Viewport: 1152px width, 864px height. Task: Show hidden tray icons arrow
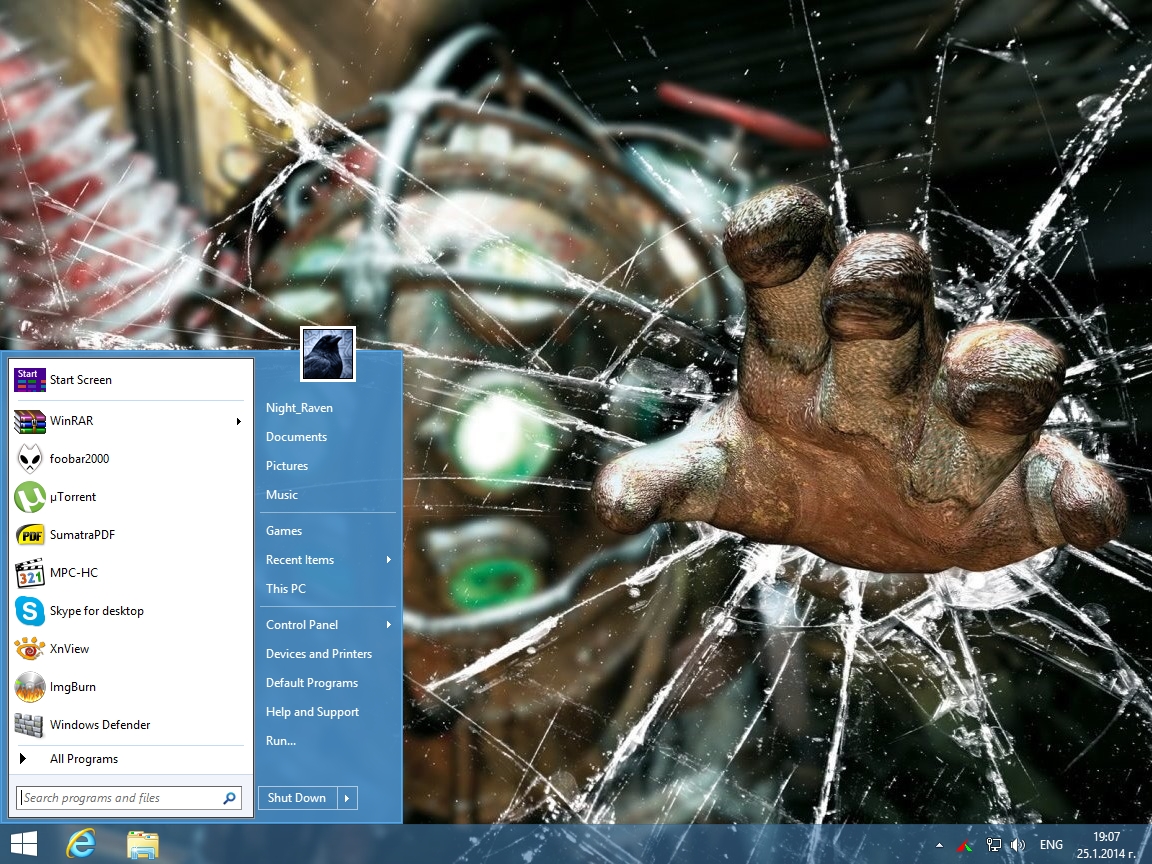940,846
